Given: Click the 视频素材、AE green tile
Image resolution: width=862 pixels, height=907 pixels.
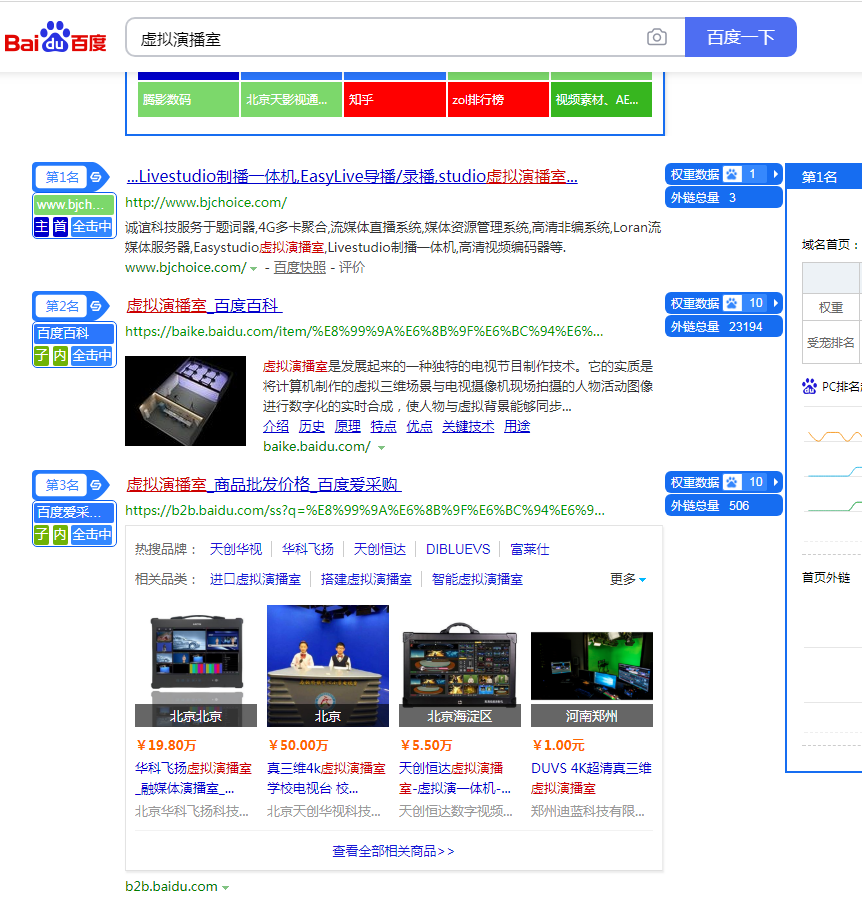Looking at the screenshot, I should click(601, 99).
